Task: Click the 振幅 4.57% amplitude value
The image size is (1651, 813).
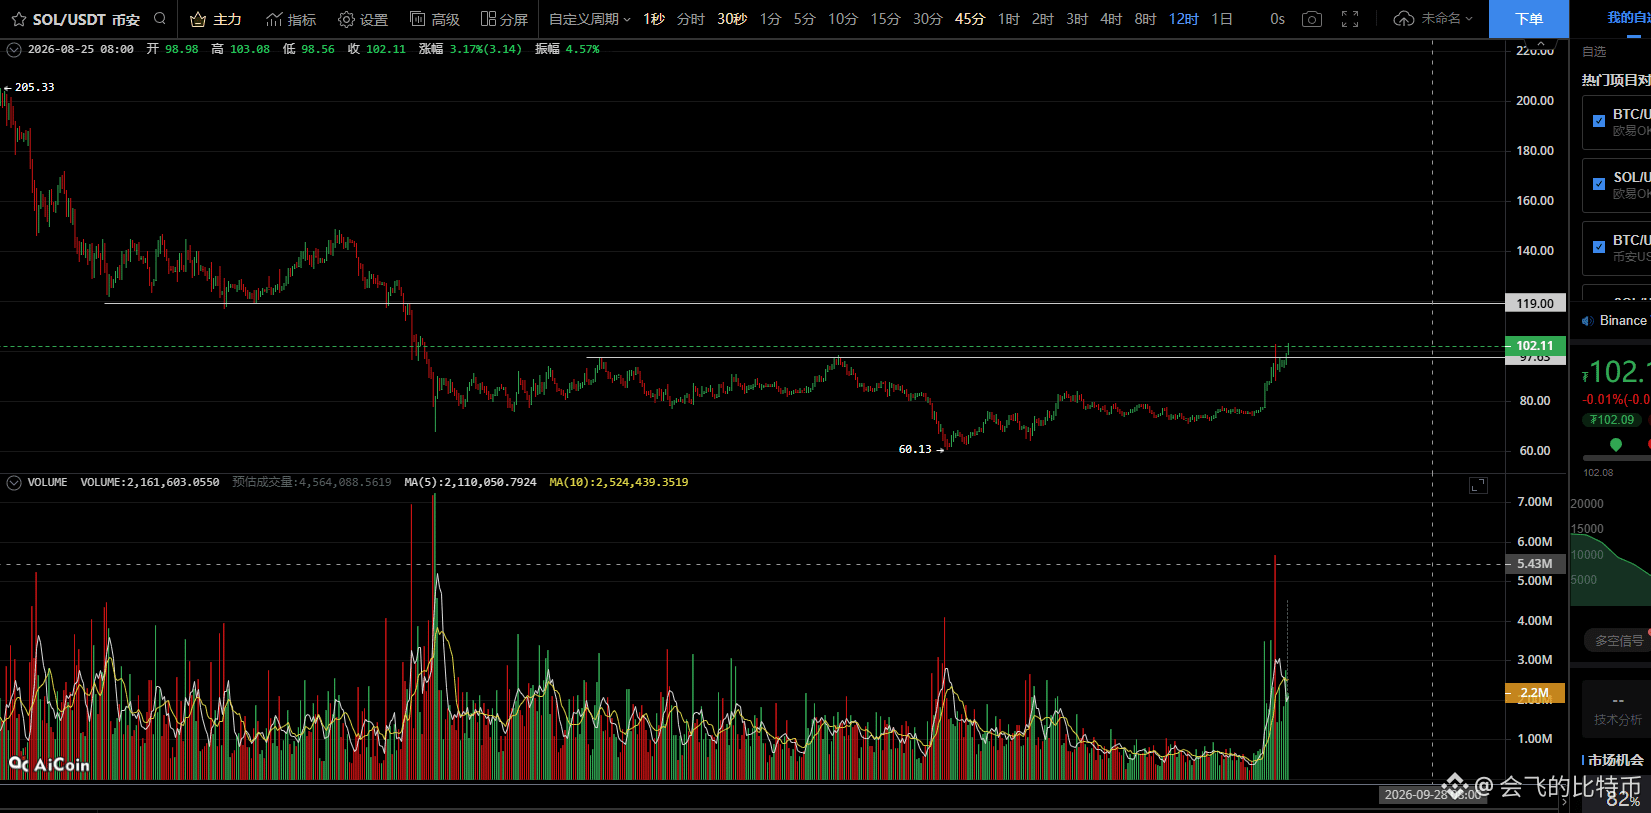Action: tap(567, 49)
